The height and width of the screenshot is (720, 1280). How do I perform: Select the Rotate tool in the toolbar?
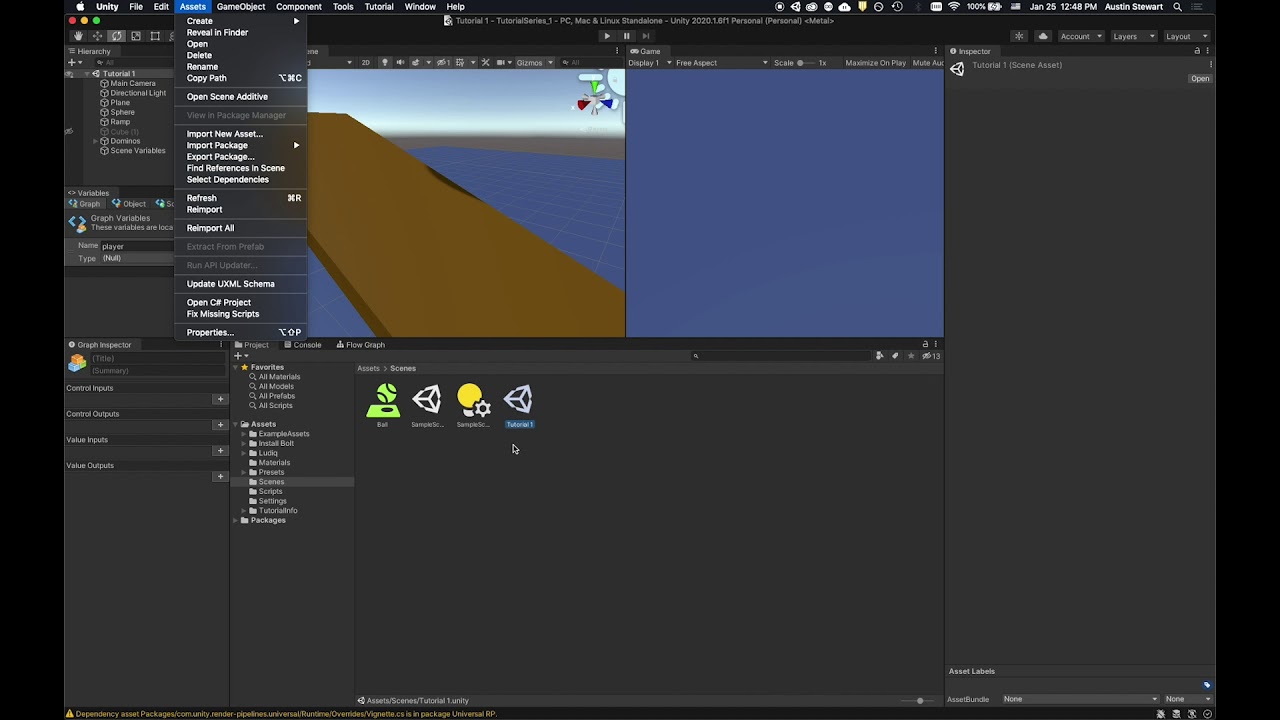(x=116, y=36)
